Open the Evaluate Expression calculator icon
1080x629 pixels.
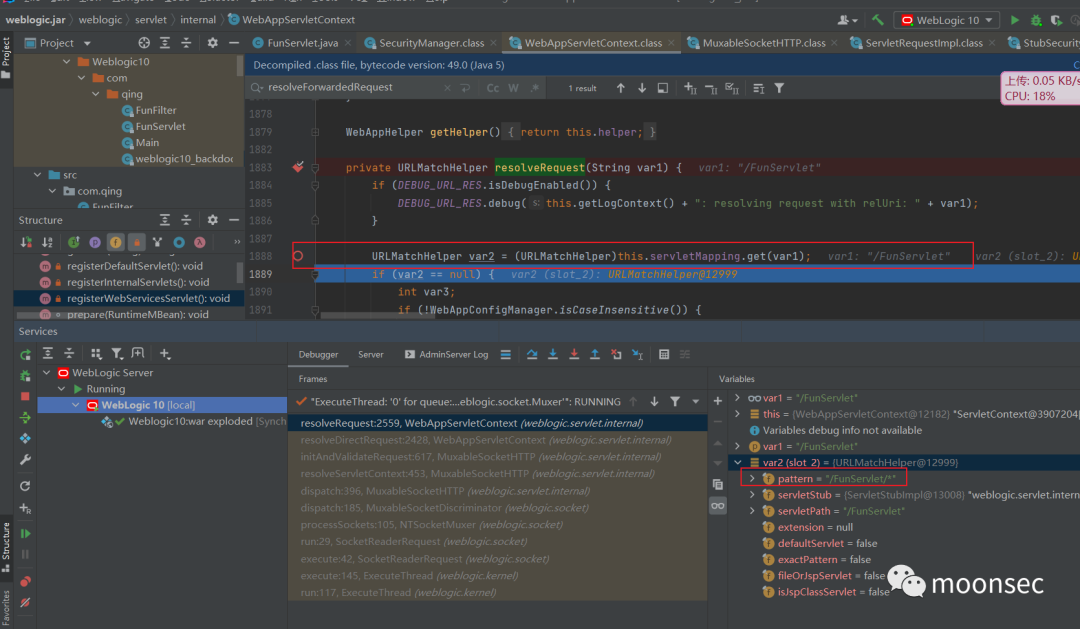(664, 354)
